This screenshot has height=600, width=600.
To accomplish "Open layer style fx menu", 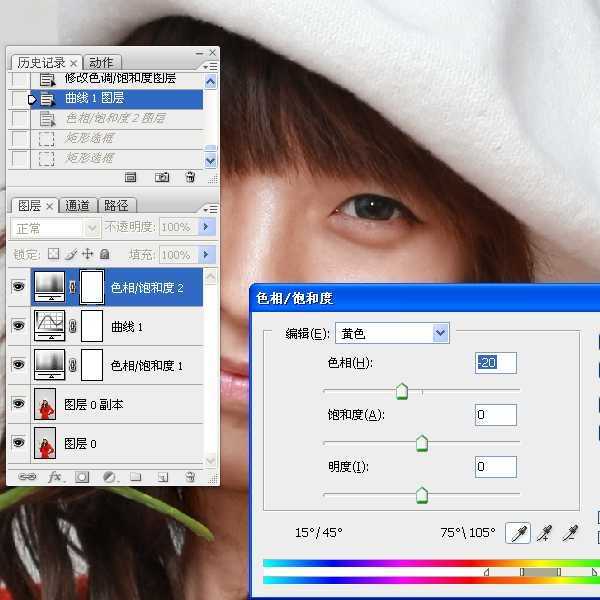I will (x=55, y=477).
